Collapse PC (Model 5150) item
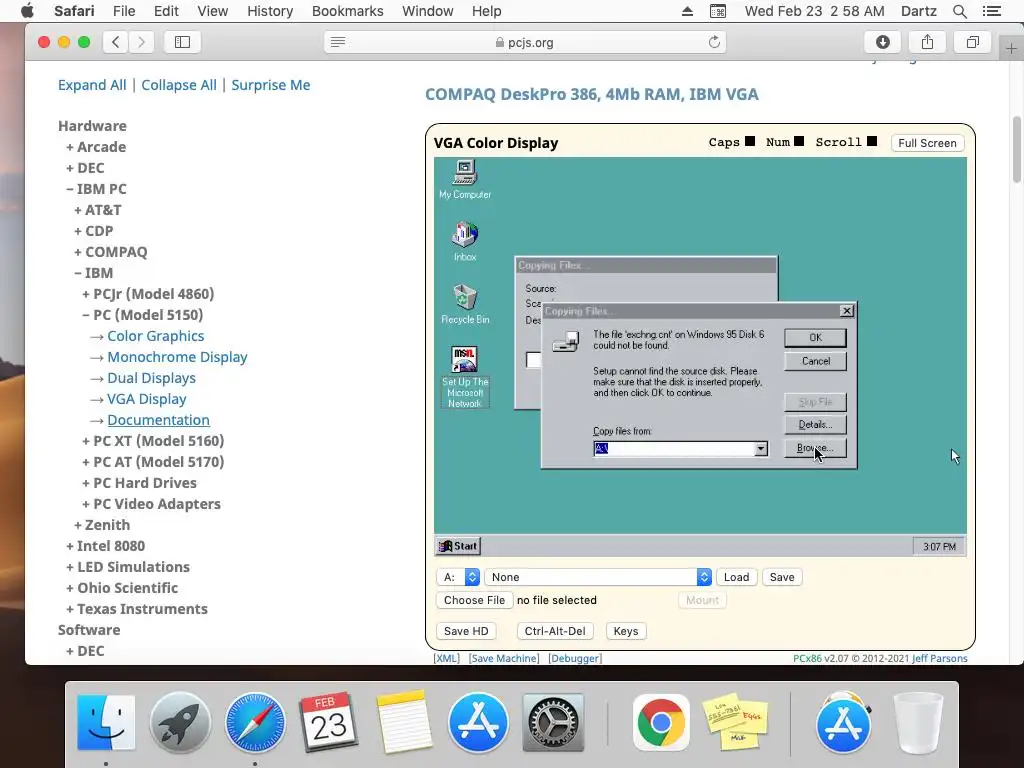 pyautogui.click(x=142, y=315)
